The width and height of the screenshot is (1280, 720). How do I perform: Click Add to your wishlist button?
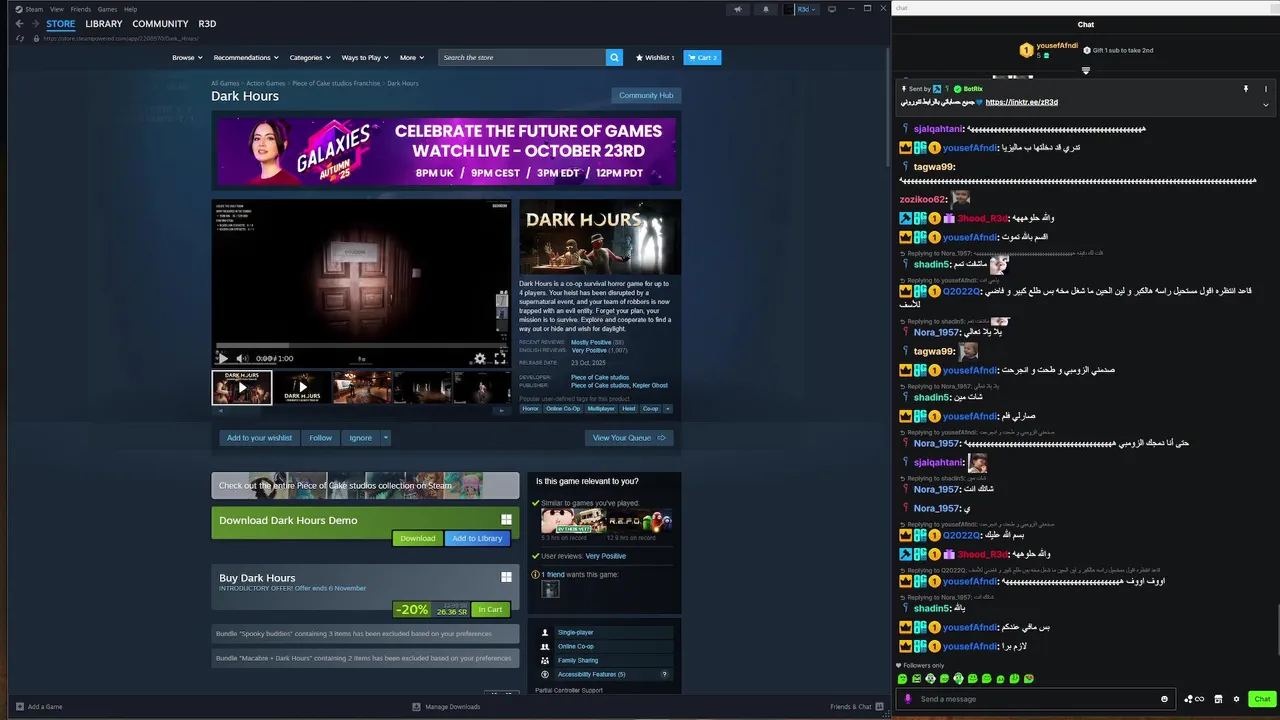pyautogui.click(x=259, y=438)
